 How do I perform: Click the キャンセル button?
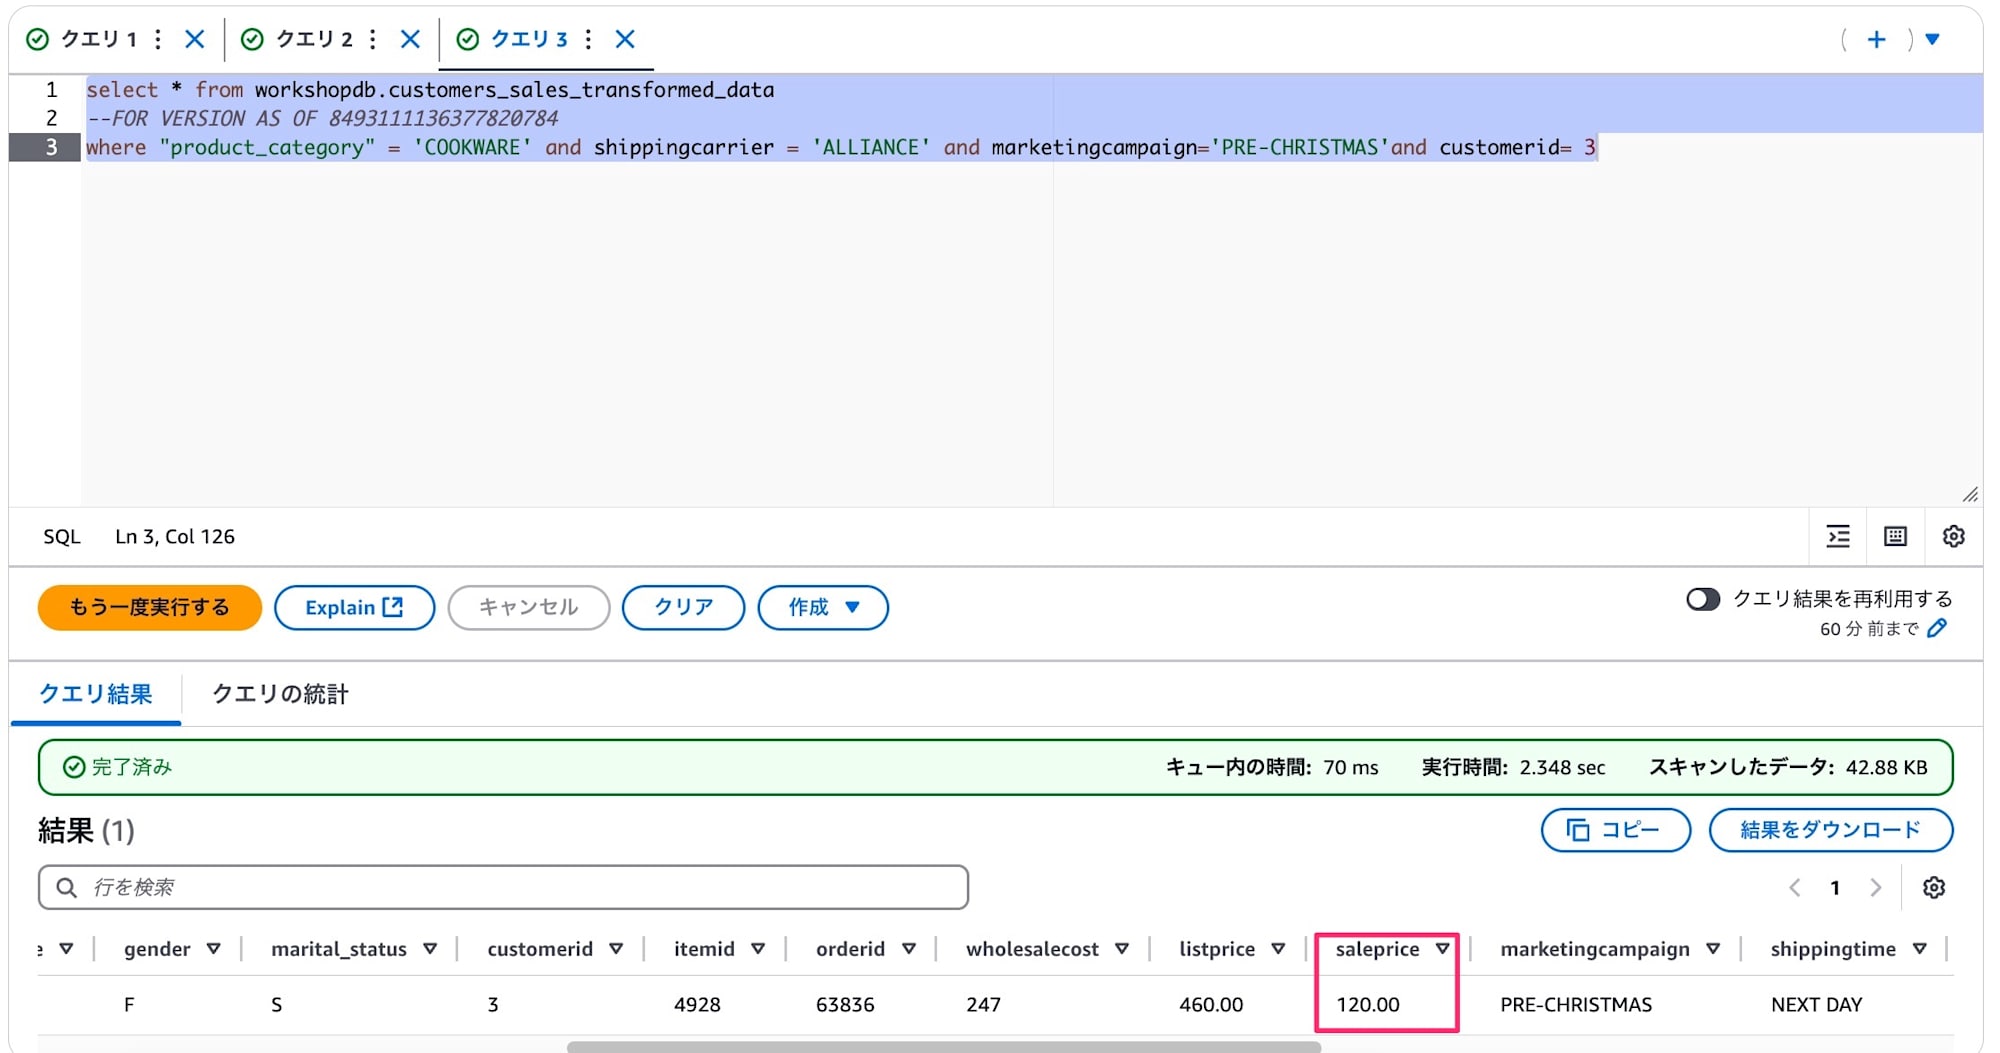tap(529, 607)
